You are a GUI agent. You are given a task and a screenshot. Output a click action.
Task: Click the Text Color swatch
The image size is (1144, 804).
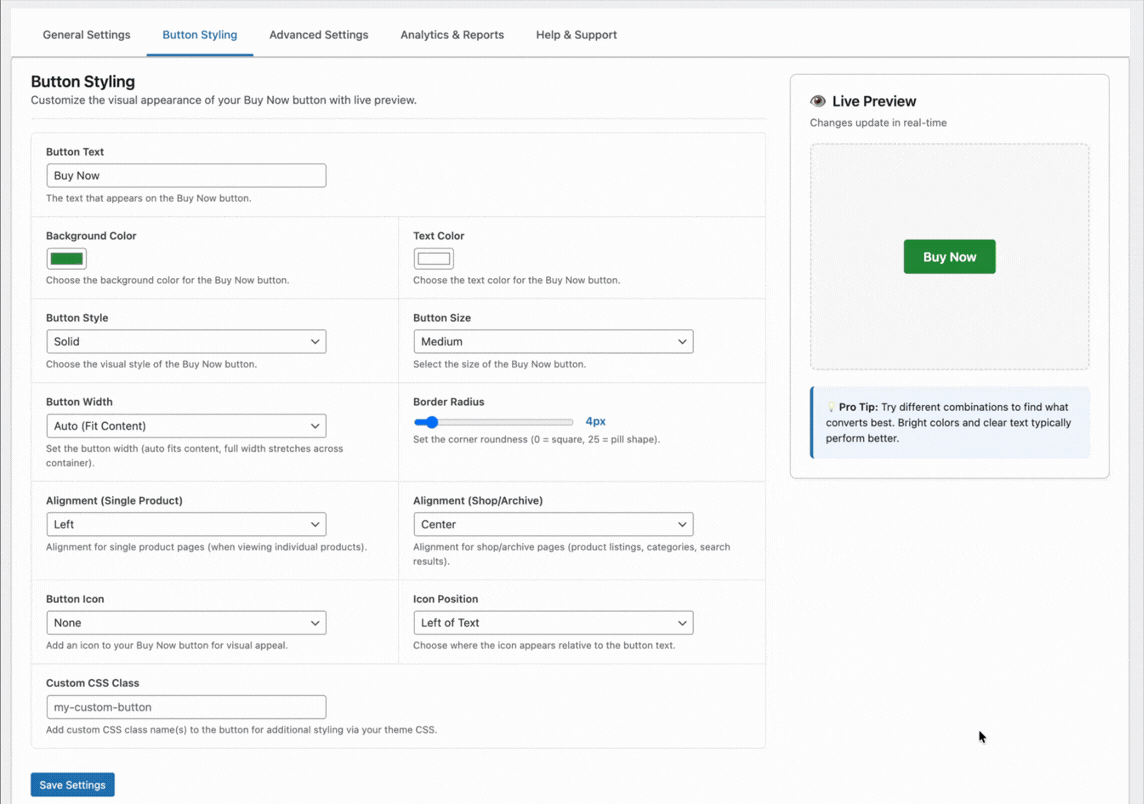tap(433, 258)
